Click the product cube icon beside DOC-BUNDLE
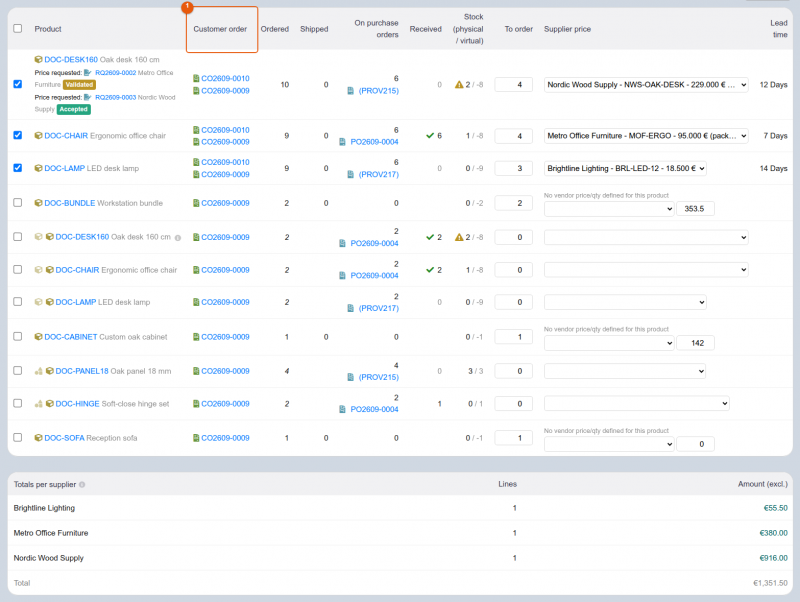The height and width of the screenshot is (602, 800). [x=38, y=203]
